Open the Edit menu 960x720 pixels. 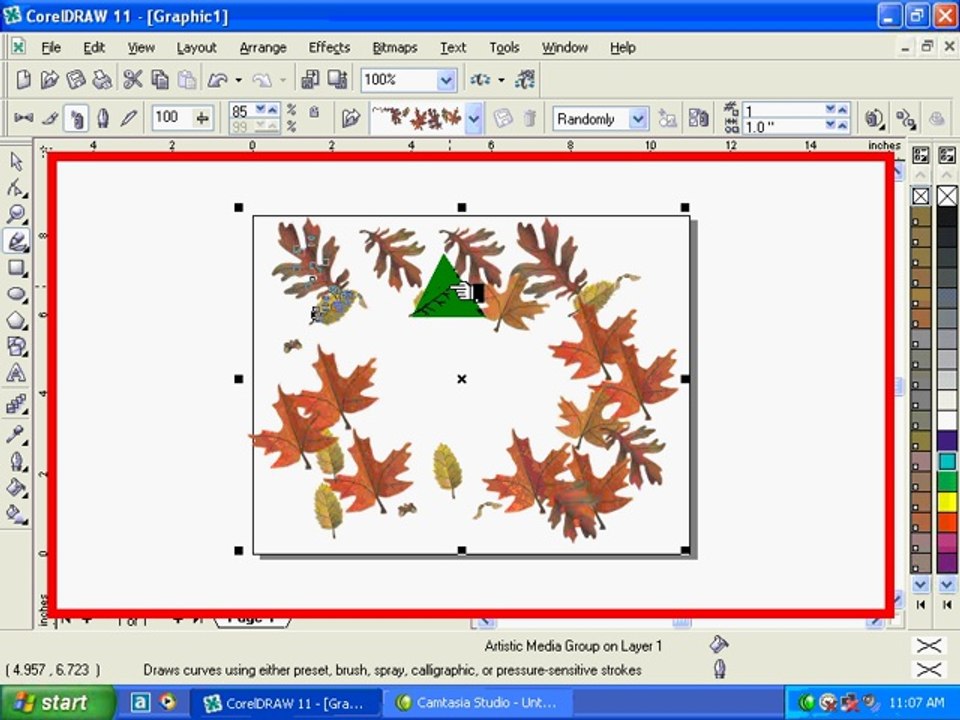(x=94, y=48)
